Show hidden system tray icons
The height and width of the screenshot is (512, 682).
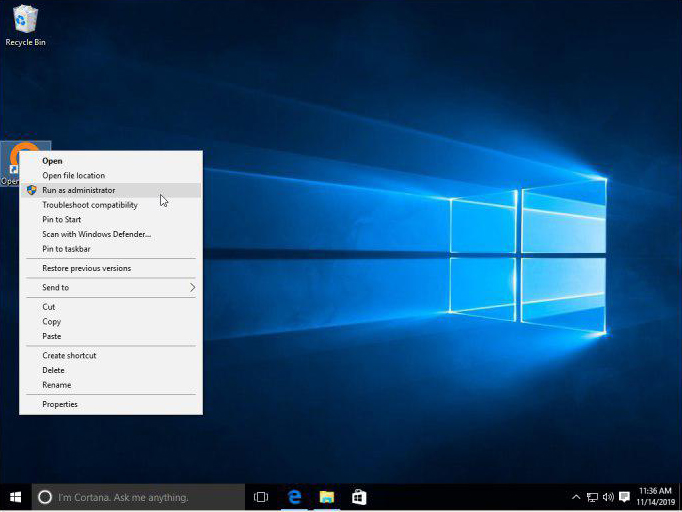coord(576,497)
